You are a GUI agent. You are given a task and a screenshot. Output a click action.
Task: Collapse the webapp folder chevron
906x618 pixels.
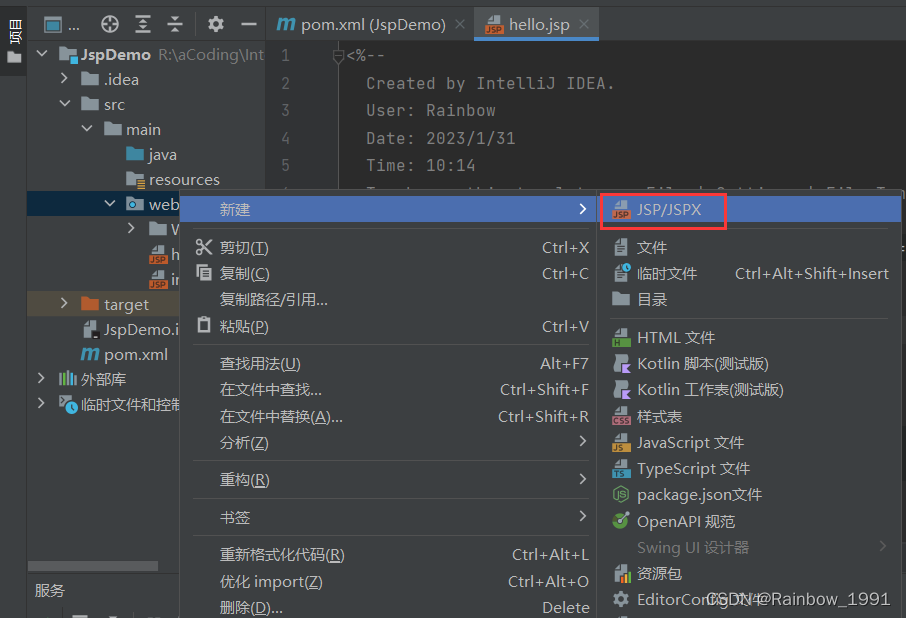pos(110,203)
